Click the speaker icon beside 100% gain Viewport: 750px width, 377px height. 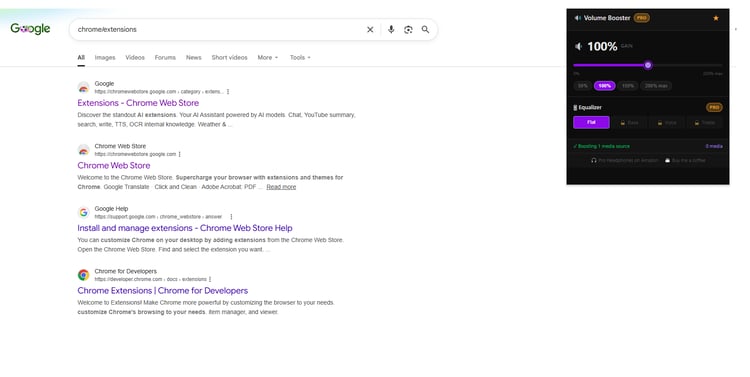(x=578, y=46)
